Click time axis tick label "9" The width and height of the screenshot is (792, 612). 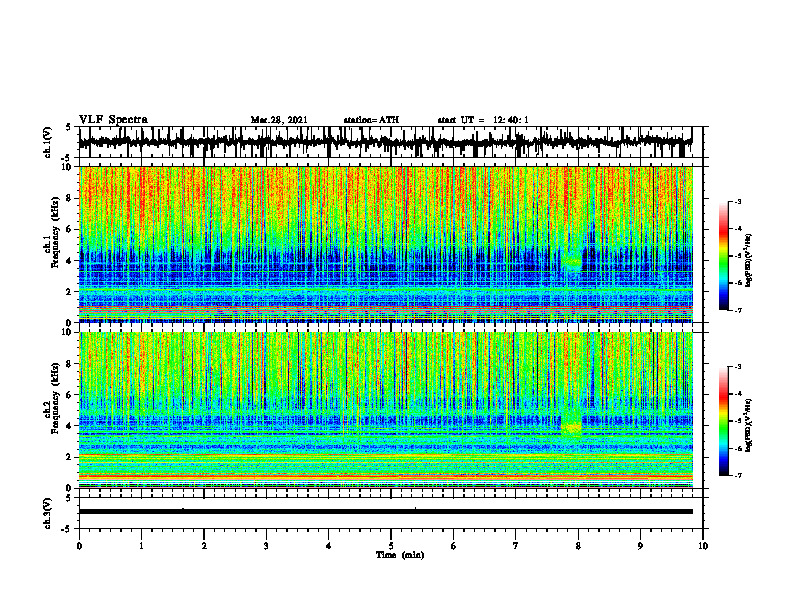(x=640, y=546)
